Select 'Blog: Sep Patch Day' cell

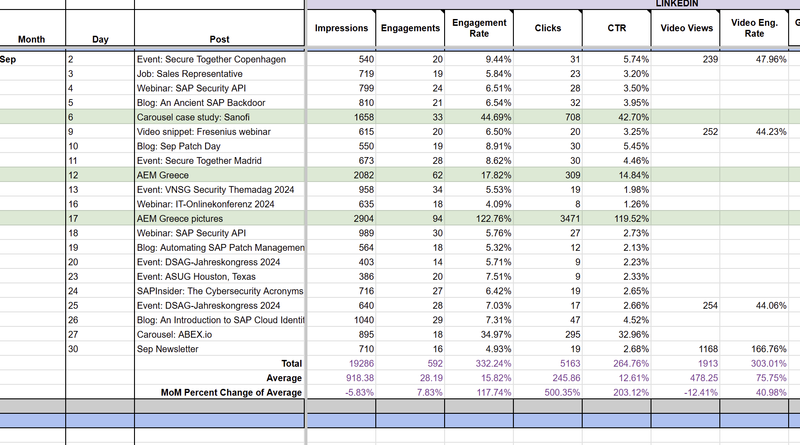[219, 146]
